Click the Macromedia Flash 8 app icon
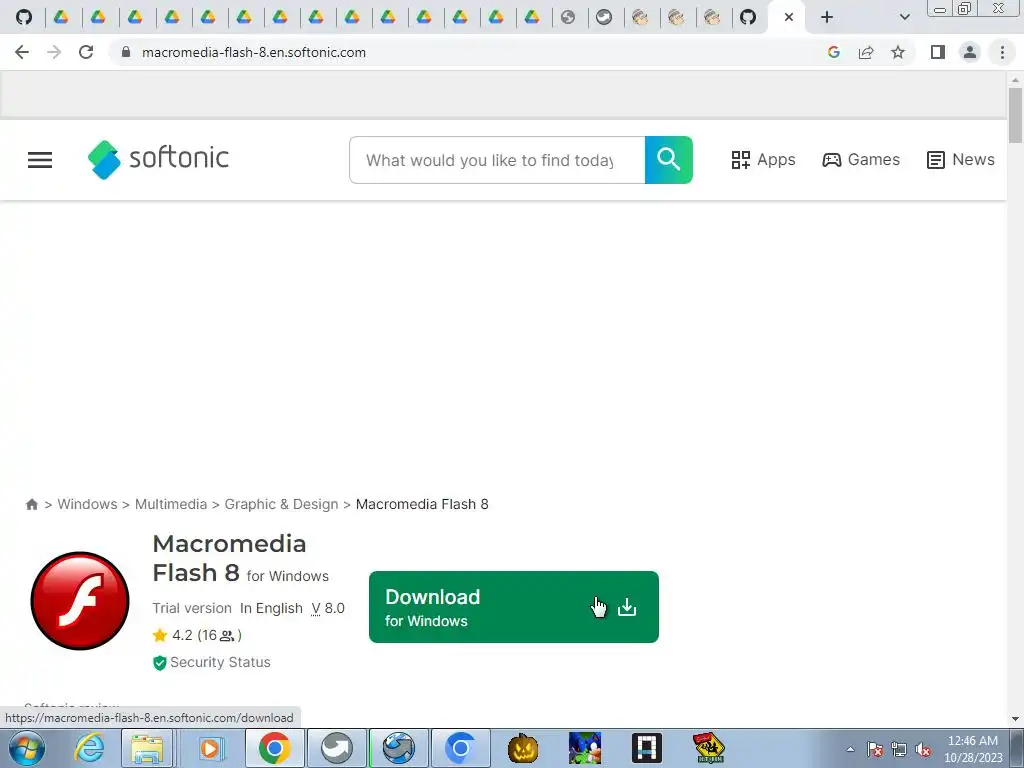The width and height of the screenshot is (1024, 768). click(x=80, y=601)
